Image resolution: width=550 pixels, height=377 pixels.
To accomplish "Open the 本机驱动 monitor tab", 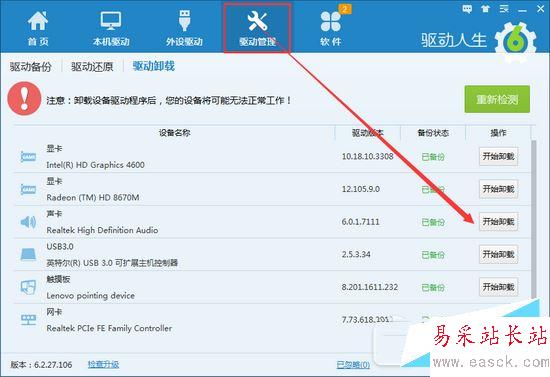I will point(111,28).
